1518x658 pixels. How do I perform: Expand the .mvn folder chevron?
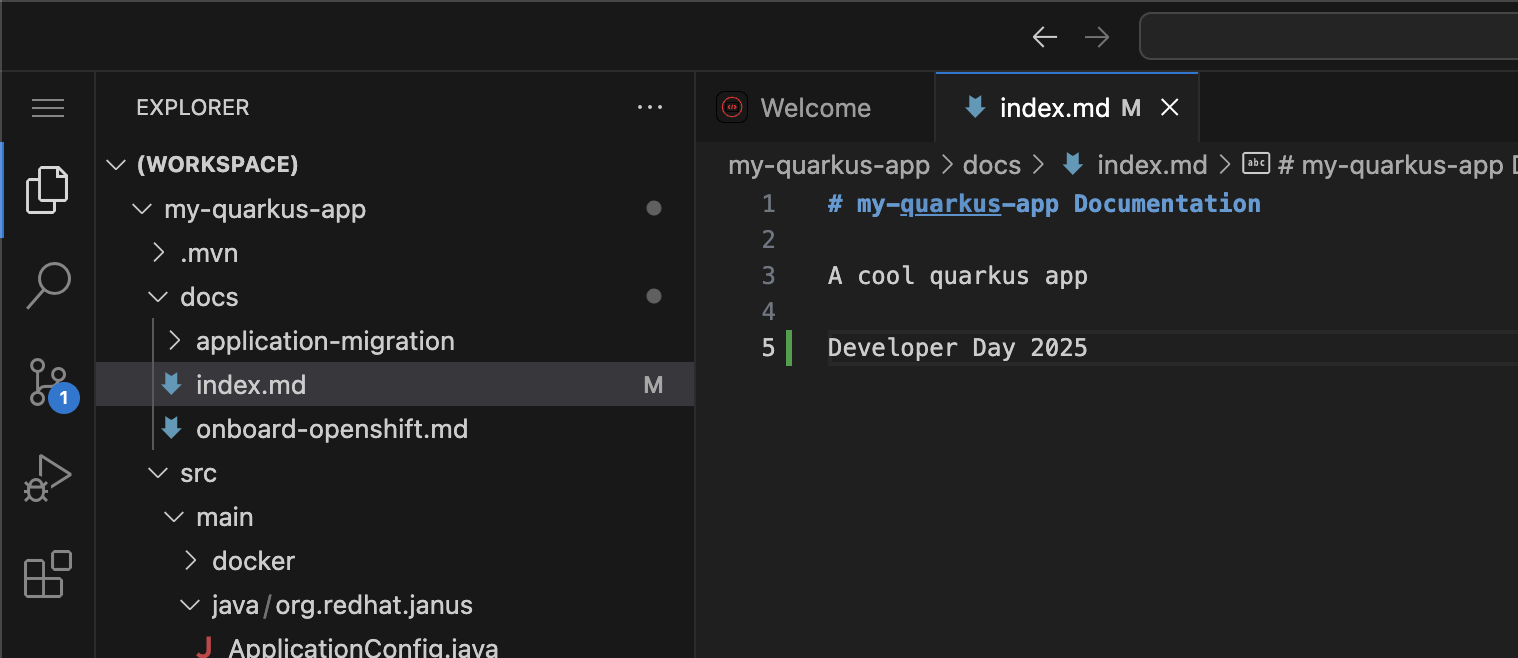(x=158, y=253)
